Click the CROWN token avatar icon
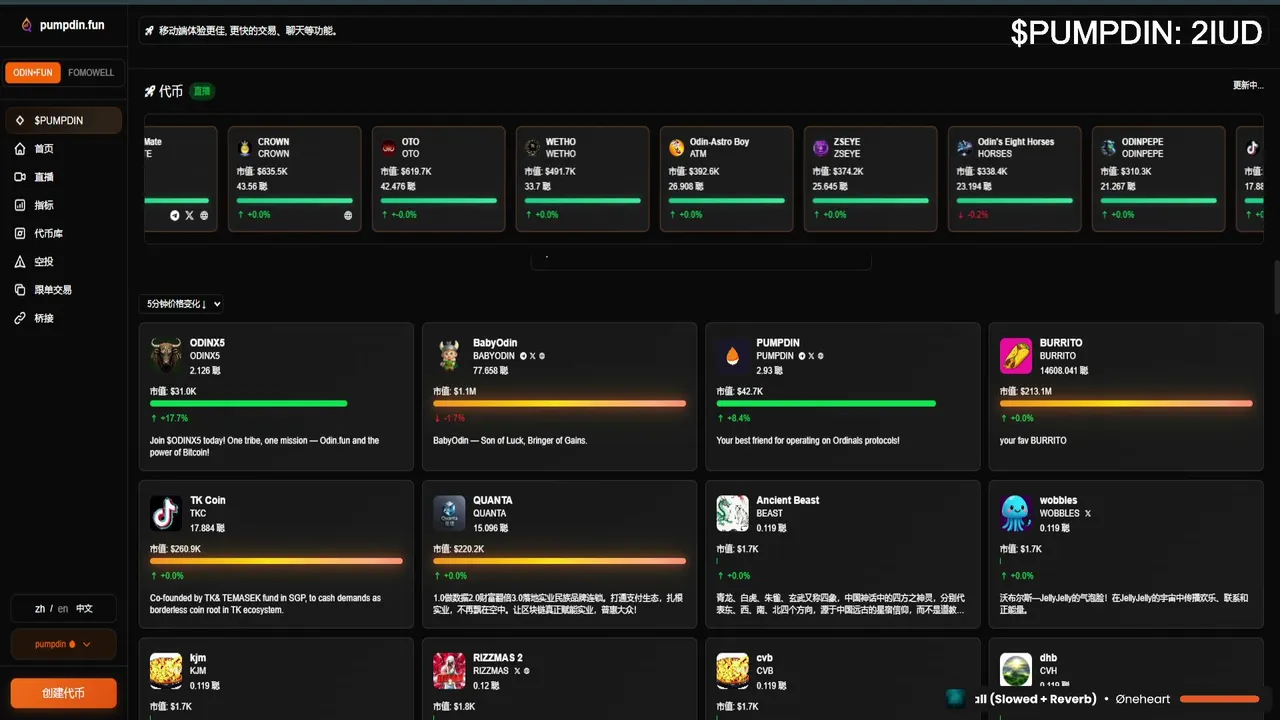 [245, 148]
